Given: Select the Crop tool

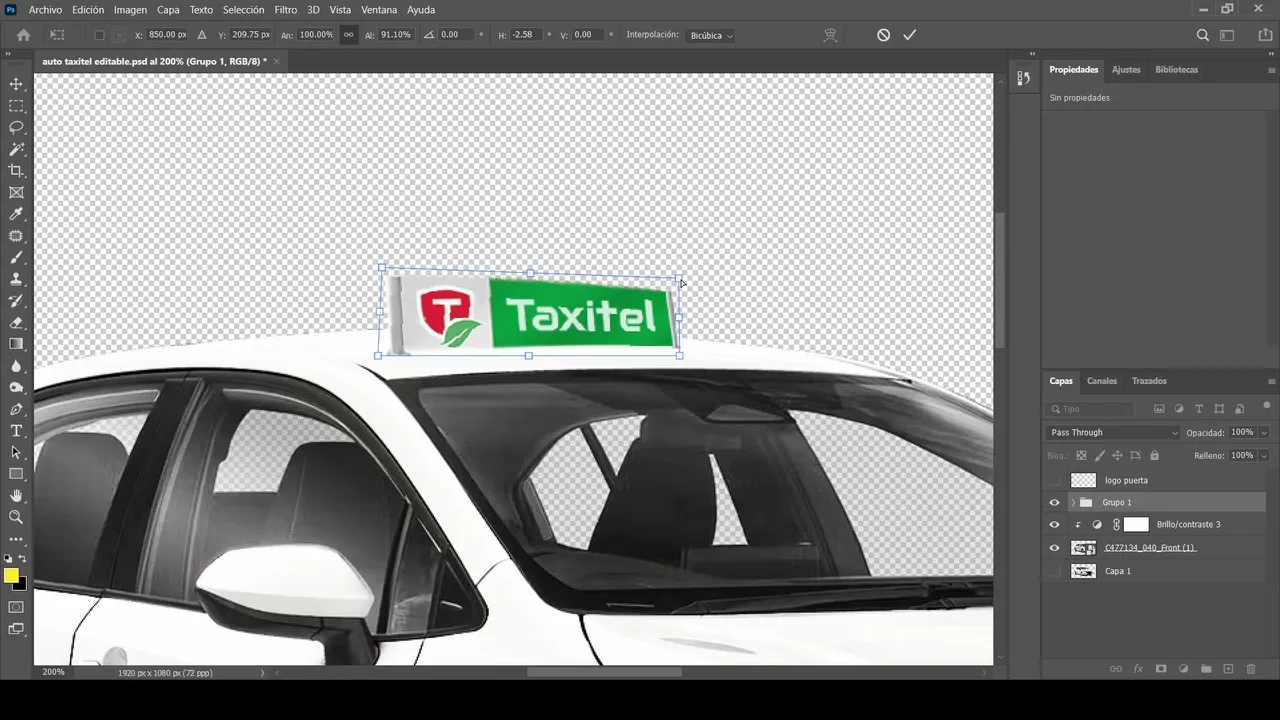Looking at the screenshot, I should click(x=16, y=171).
